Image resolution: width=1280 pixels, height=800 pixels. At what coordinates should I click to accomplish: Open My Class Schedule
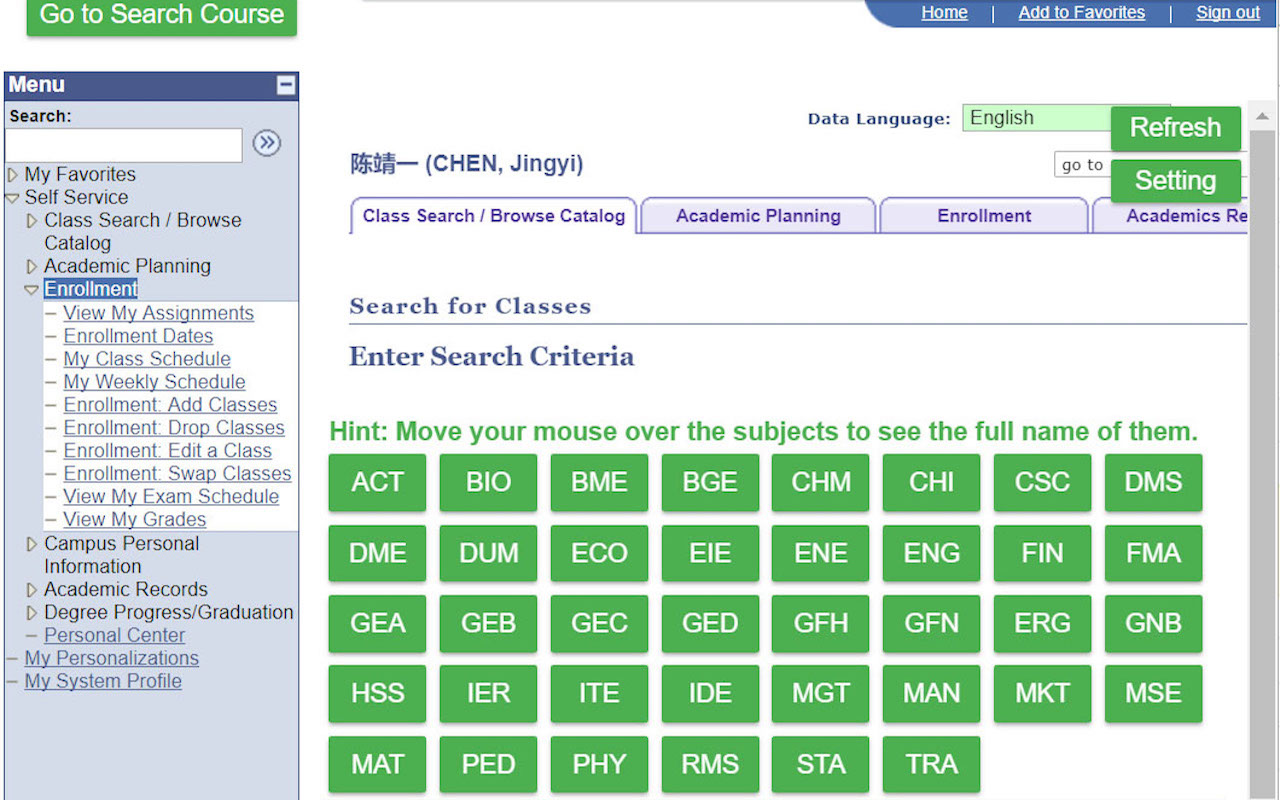147,358
